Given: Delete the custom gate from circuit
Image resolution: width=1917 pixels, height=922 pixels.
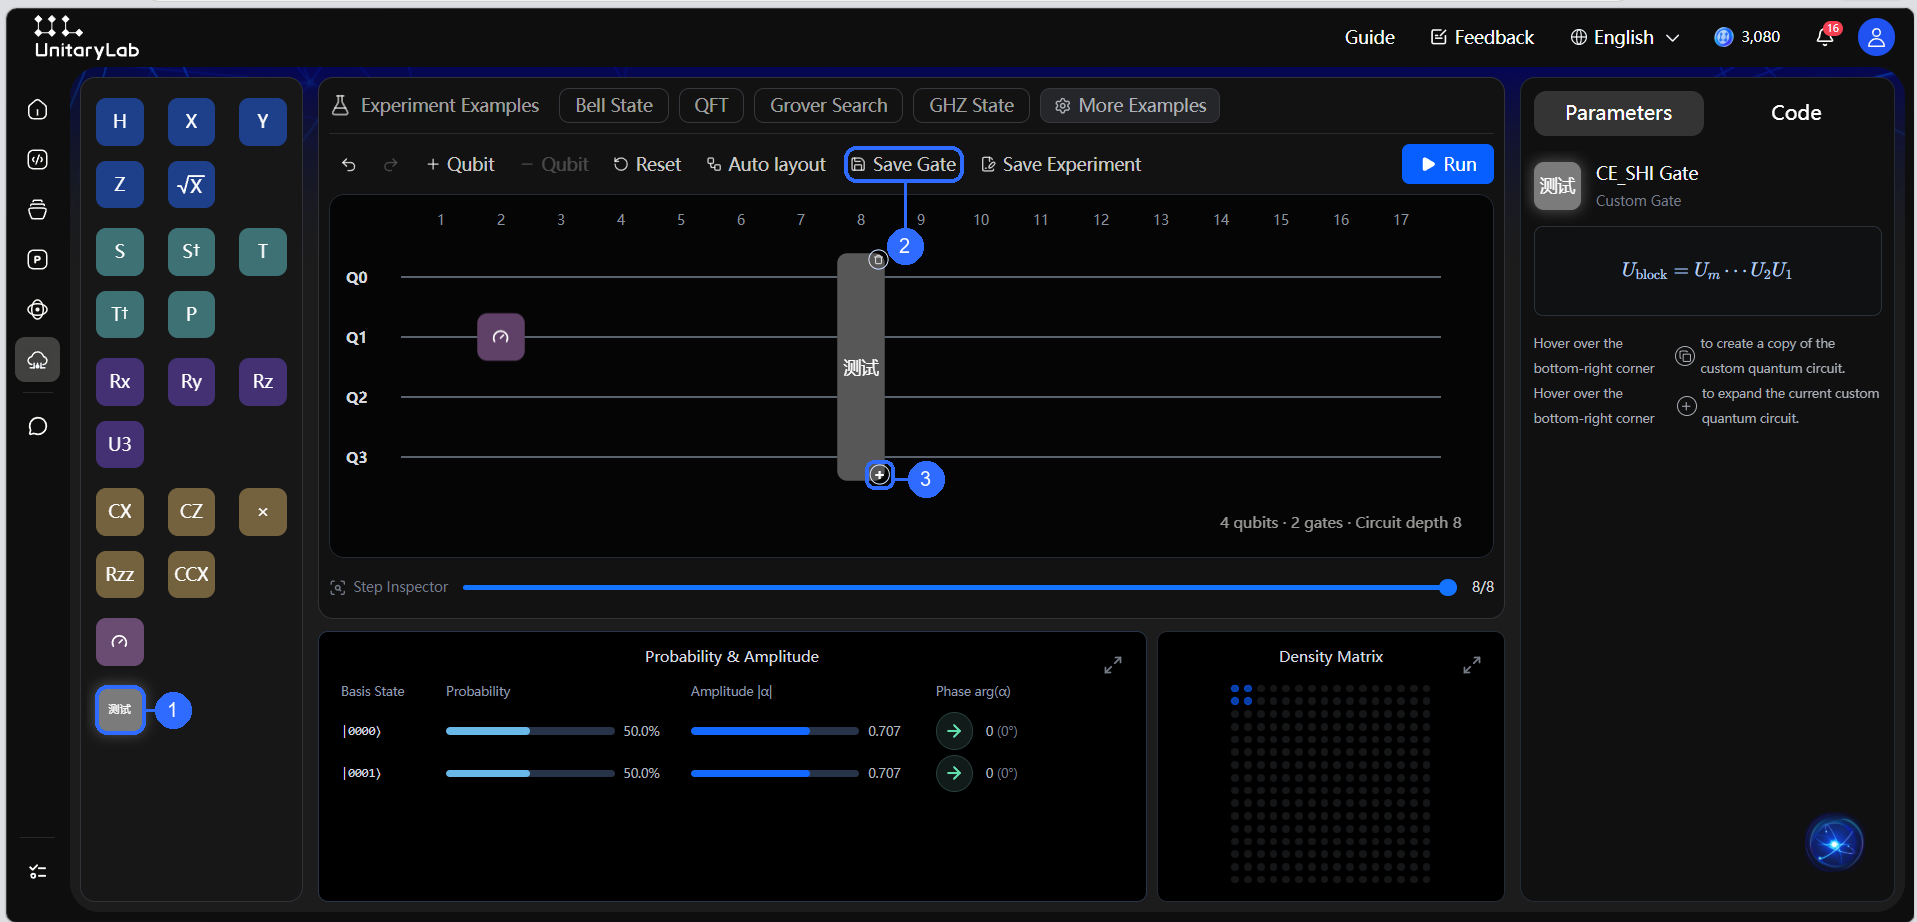Looking at the screenshot, I should 878,260.
